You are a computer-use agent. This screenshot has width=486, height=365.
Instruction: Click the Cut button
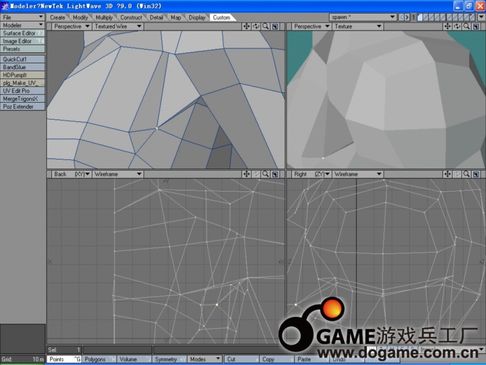[242, 359]
